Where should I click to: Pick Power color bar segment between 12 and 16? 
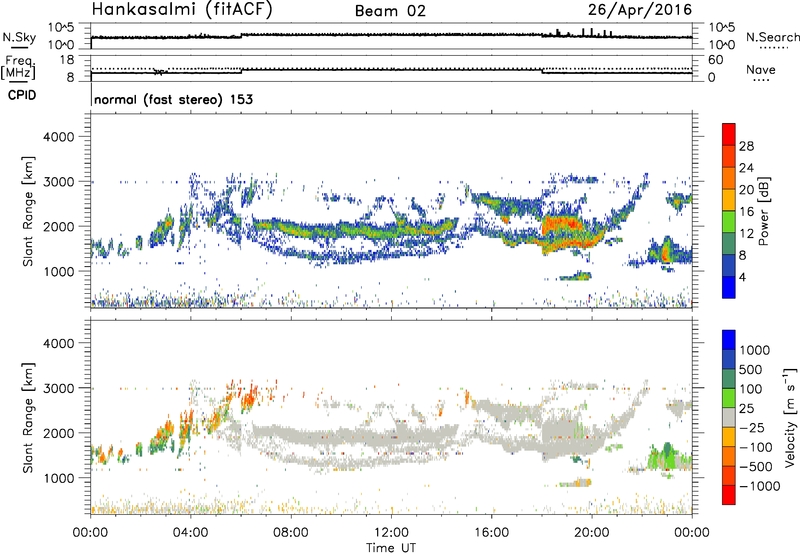tap(729, 222)
